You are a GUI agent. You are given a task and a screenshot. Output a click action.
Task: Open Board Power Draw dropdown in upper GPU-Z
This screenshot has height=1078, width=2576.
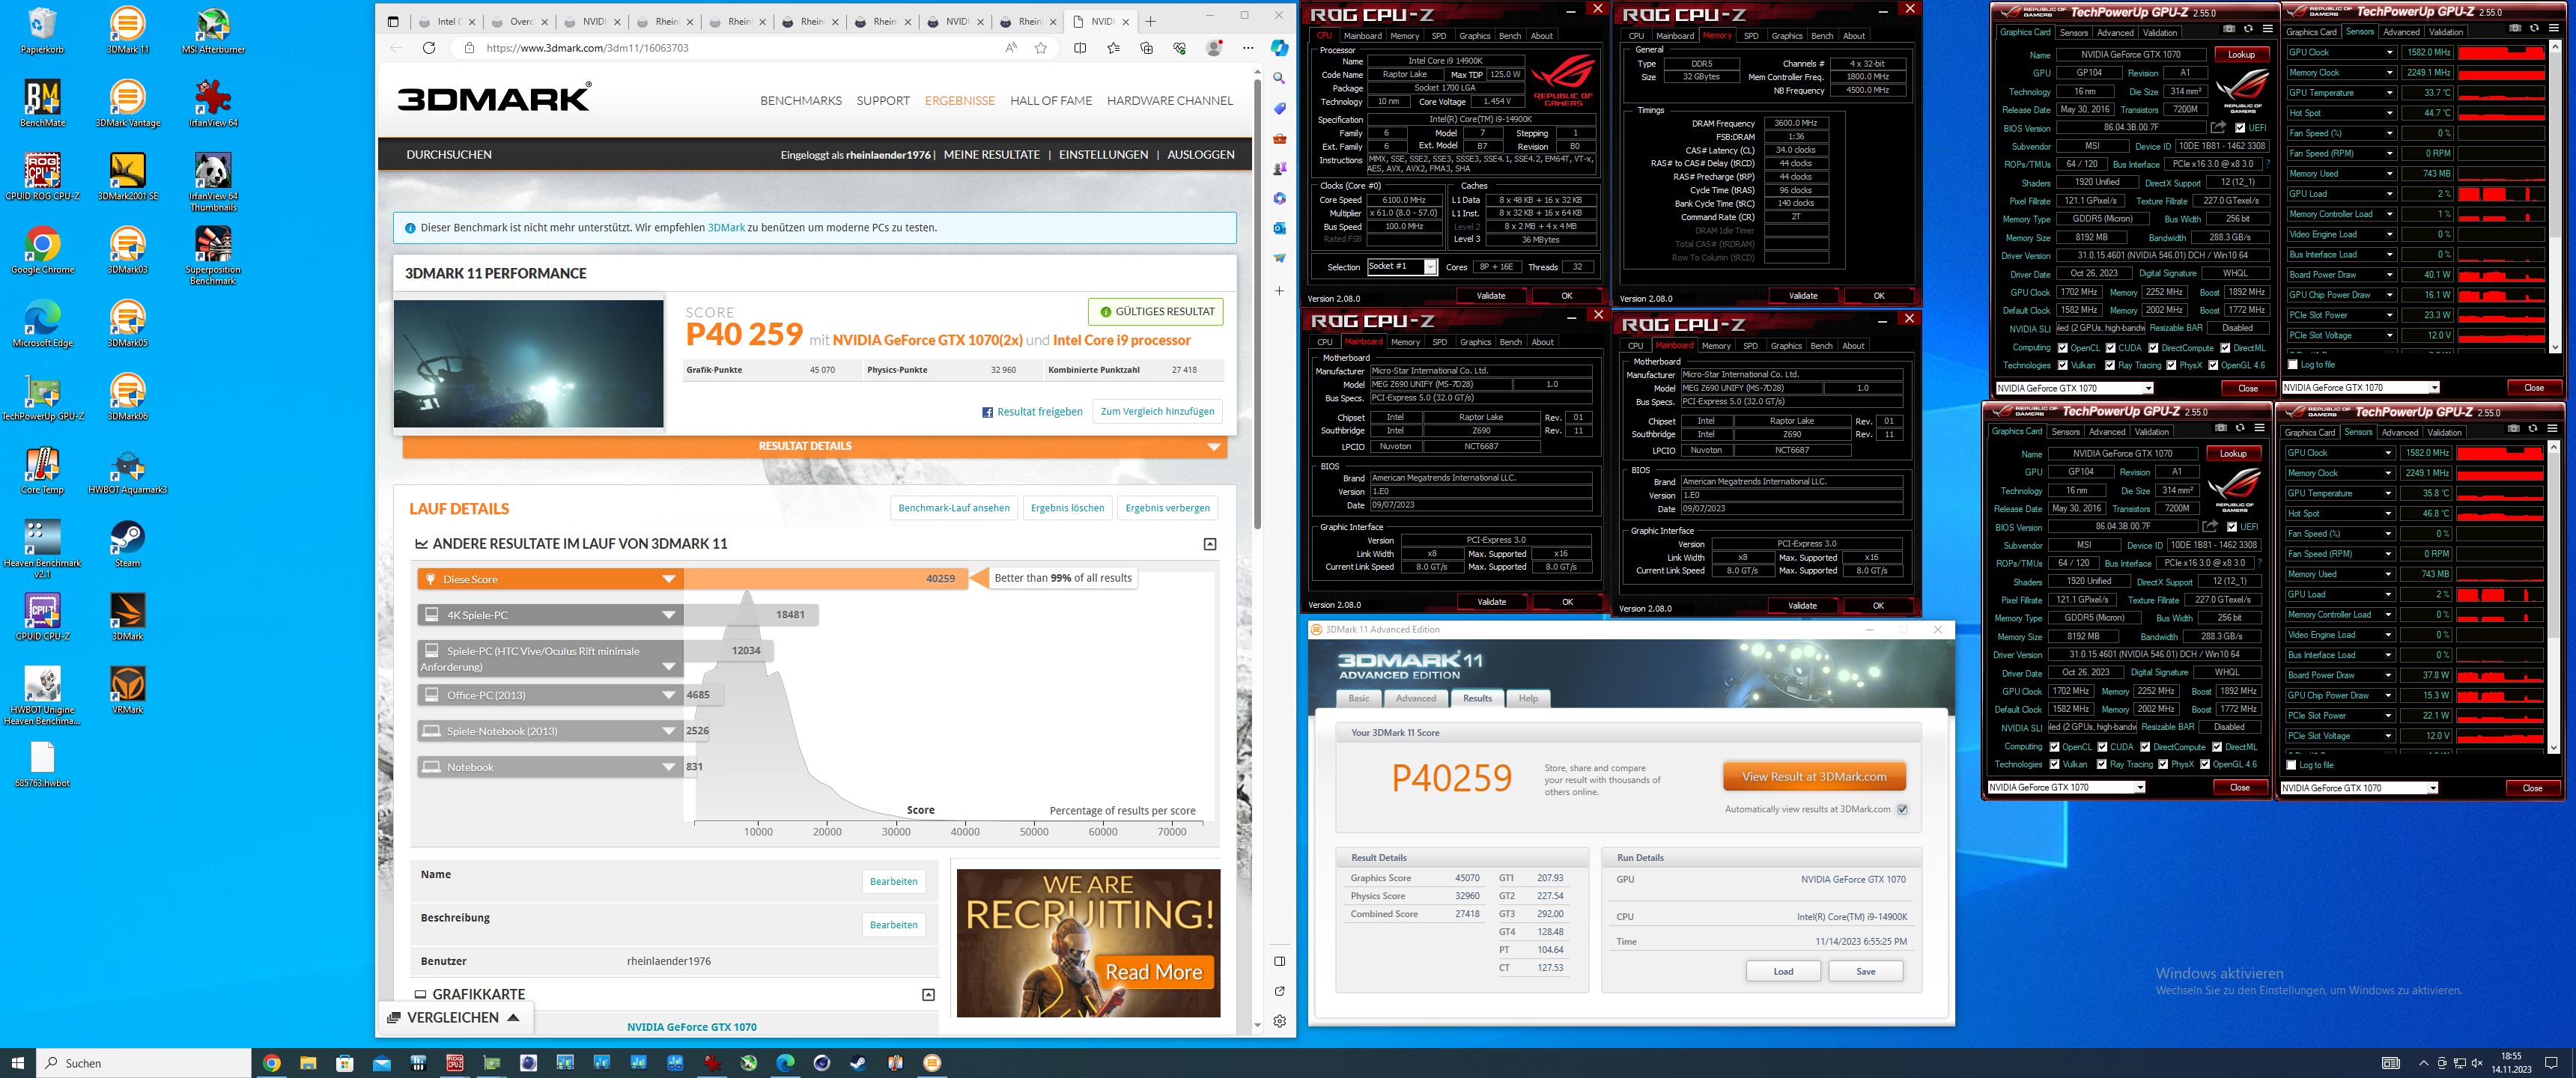2389,274
